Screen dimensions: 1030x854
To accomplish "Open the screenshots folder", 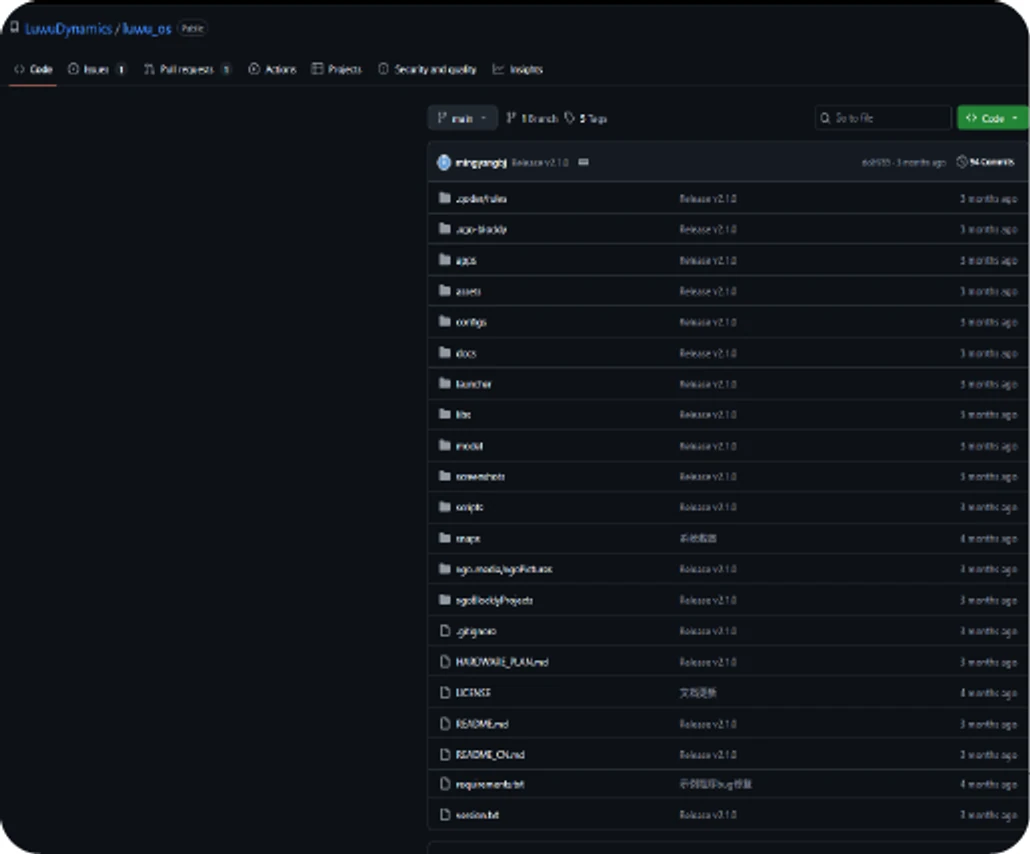I will (480, 476).
